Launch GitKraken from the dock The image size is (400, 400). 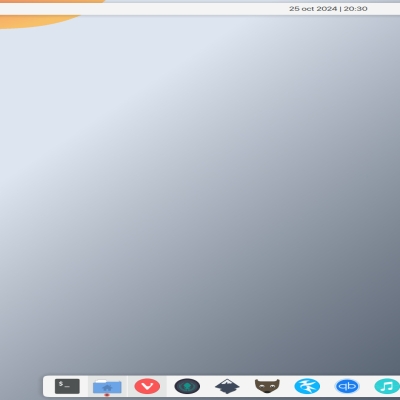[x=187, y=386]
